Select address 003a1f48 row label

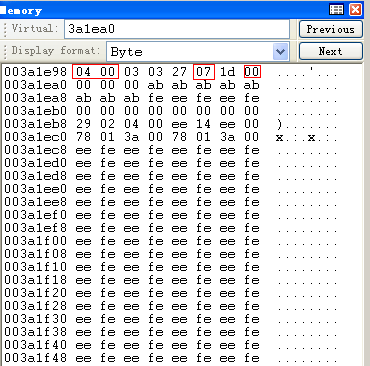coord(35,358)
